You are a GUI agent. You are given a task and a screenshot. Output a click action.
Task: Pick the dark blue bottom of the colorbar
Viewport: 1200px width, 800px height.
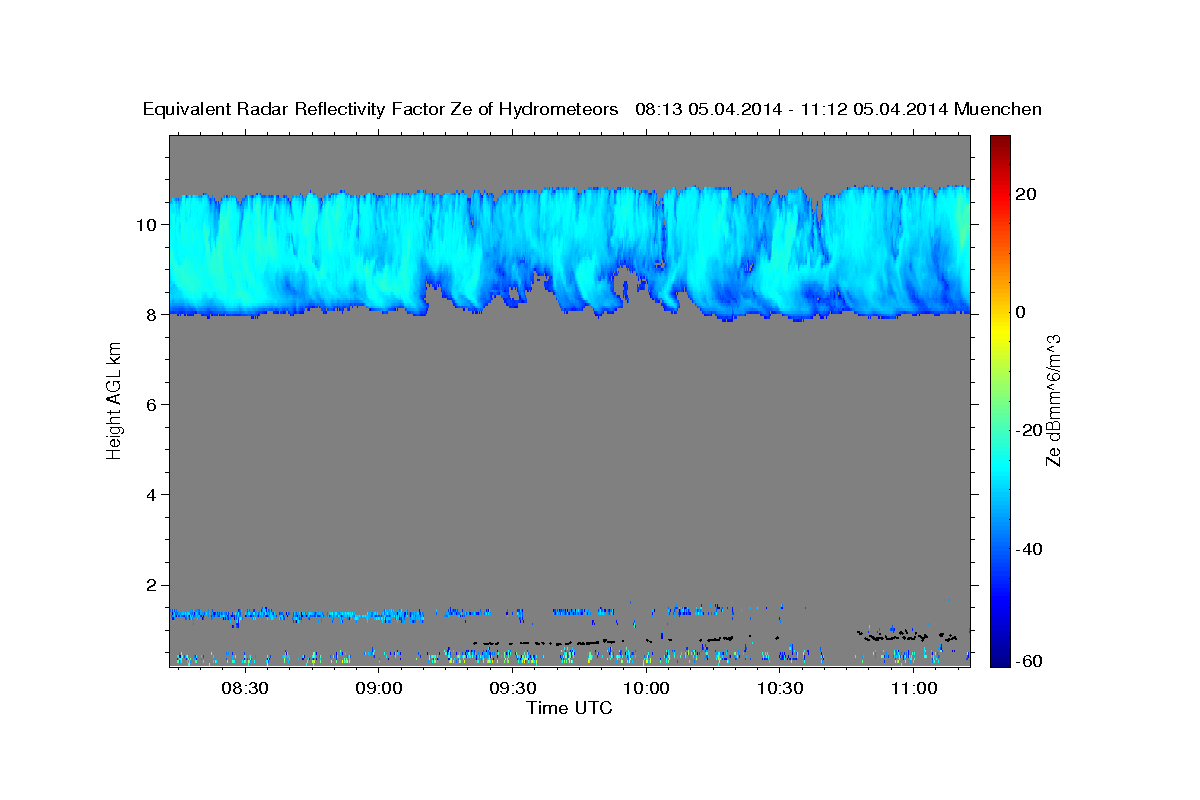[999, 658]
